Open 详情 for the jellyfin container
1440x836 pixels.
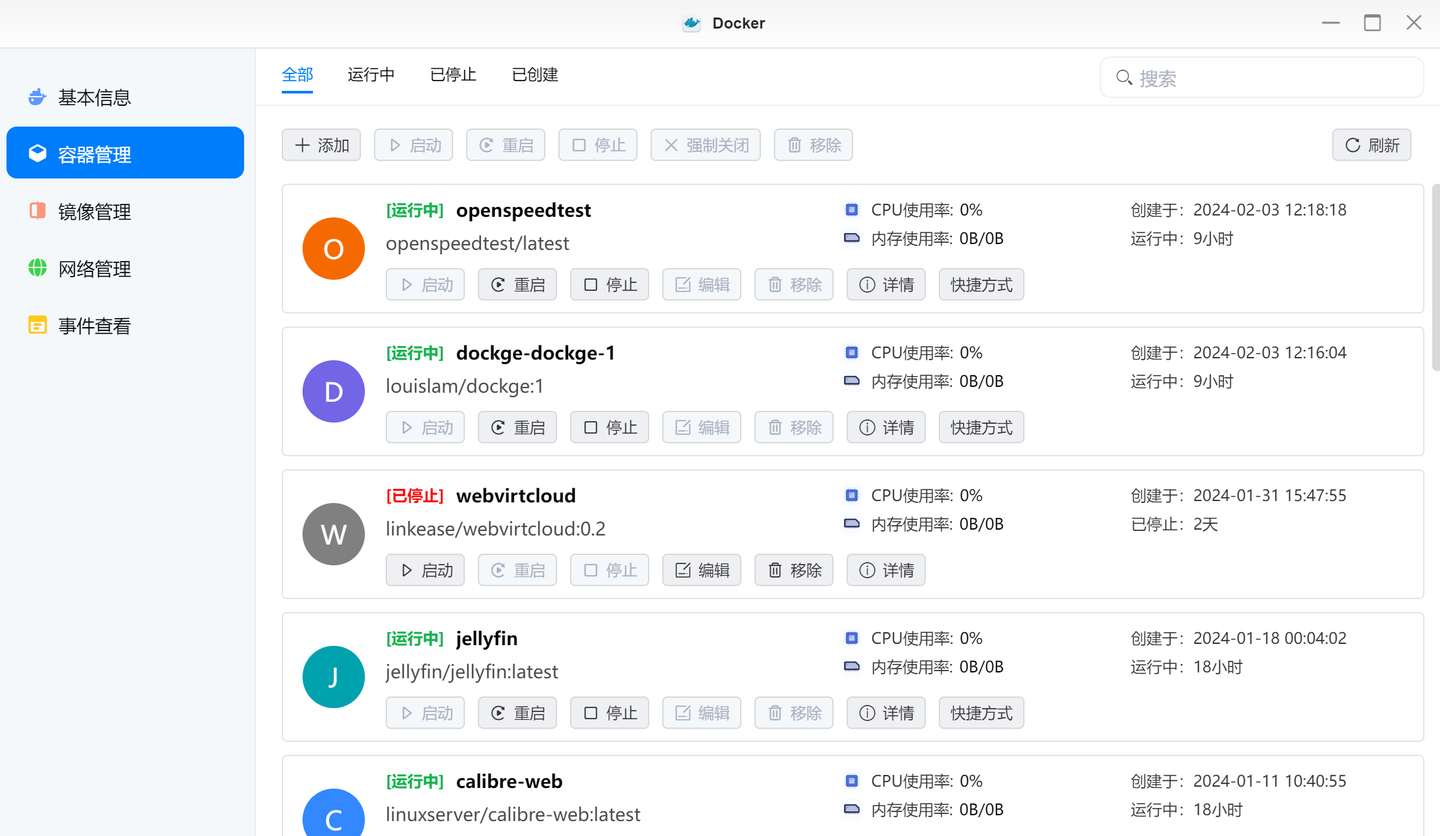[x=885, y=712]
